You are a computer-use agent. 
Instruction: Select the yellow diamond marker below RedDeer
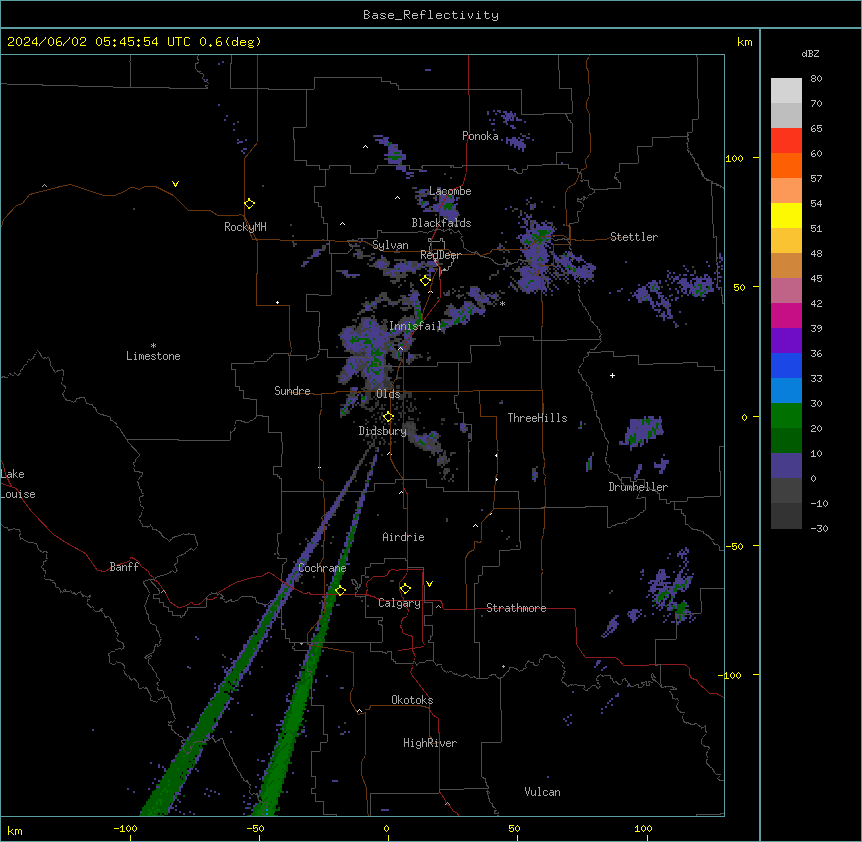click(x=426, y=281)
